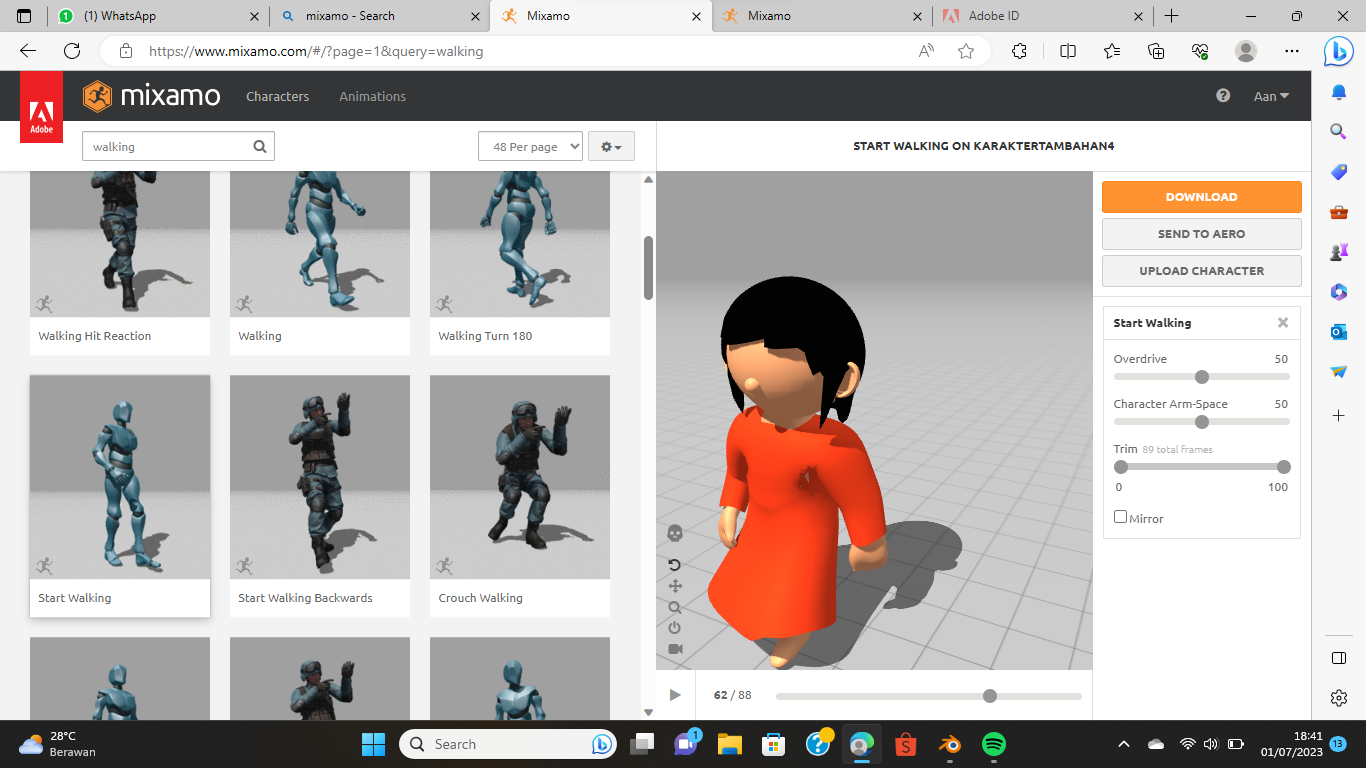Expand the gear settings dropdown
Image resolution: width=1366 pixels, height=768 pixels.
point(611,147)
